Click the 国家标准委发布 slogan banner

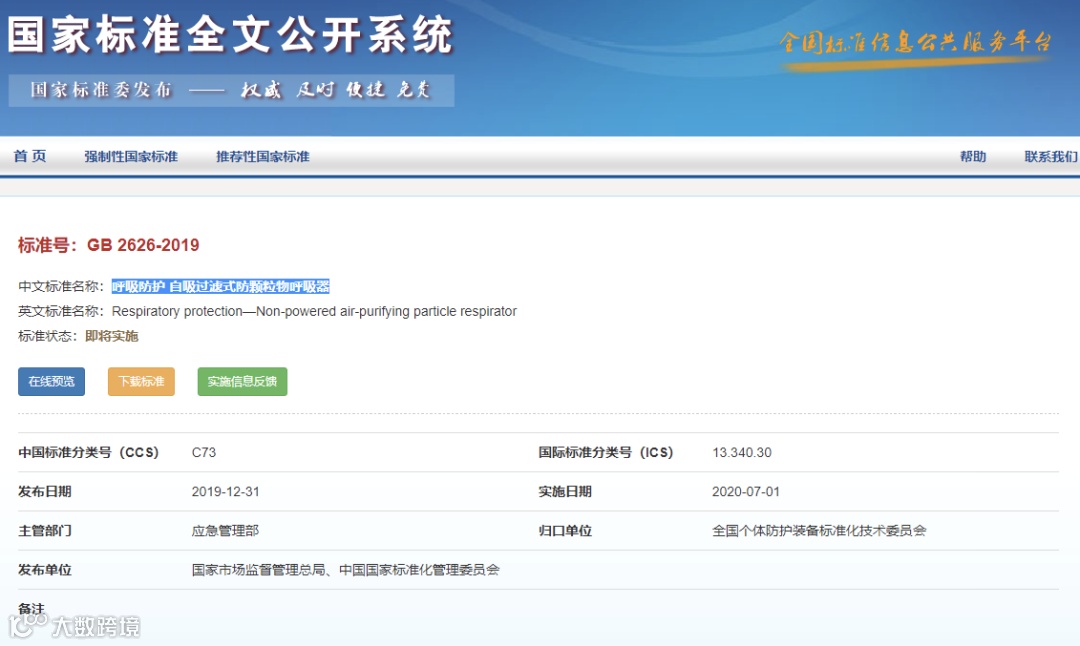(231, 90)
